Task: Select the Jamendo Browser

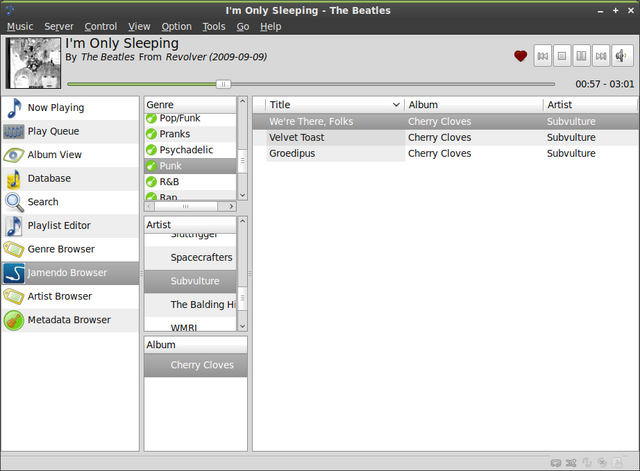Action: tap(70, 273)
